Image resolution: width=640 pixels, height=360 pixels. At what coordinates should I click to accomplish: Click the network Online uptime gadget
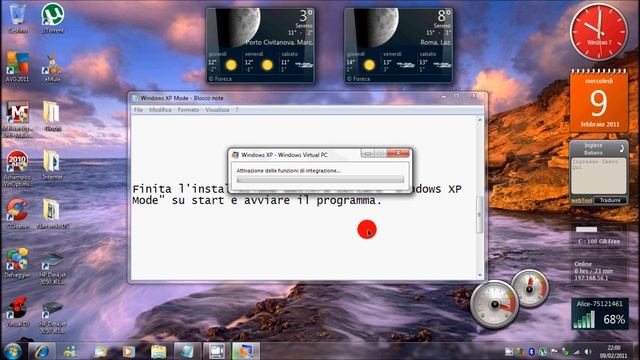tap(599, 271)
